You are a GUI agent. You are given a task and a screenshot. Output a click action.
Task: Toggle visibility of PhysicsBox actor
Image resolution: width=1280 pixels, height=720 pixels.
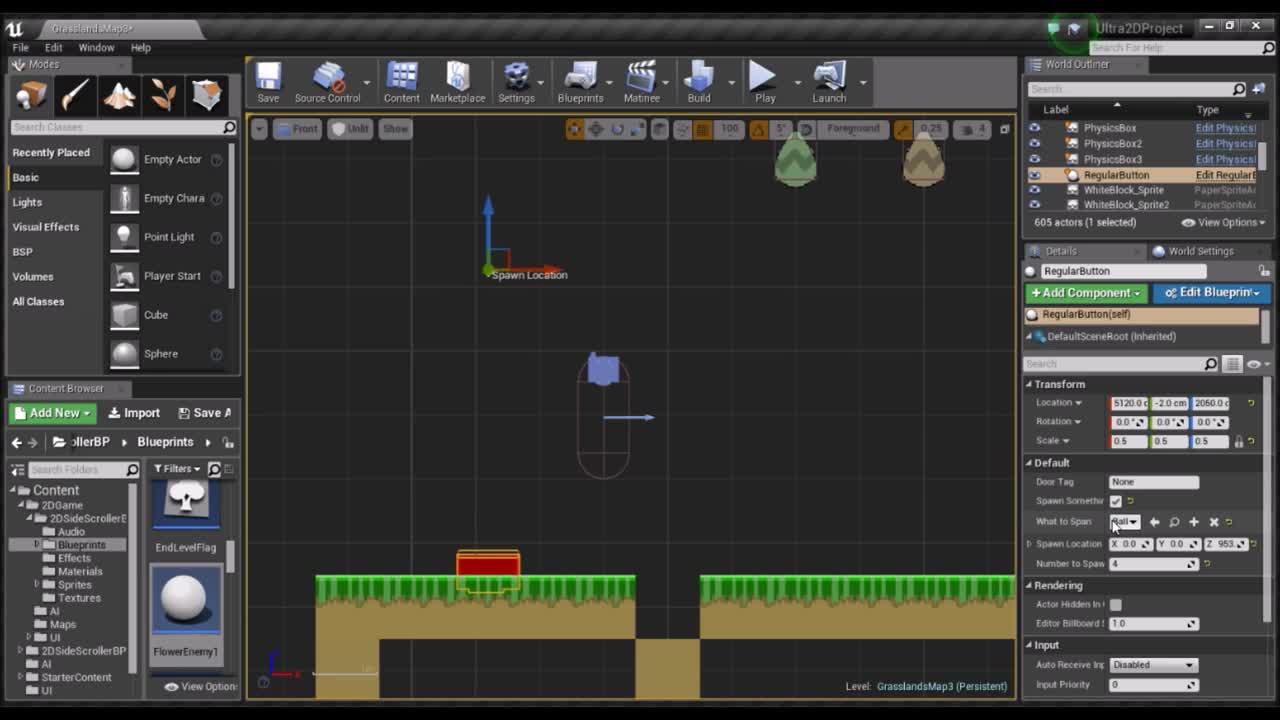(1034, 128)
